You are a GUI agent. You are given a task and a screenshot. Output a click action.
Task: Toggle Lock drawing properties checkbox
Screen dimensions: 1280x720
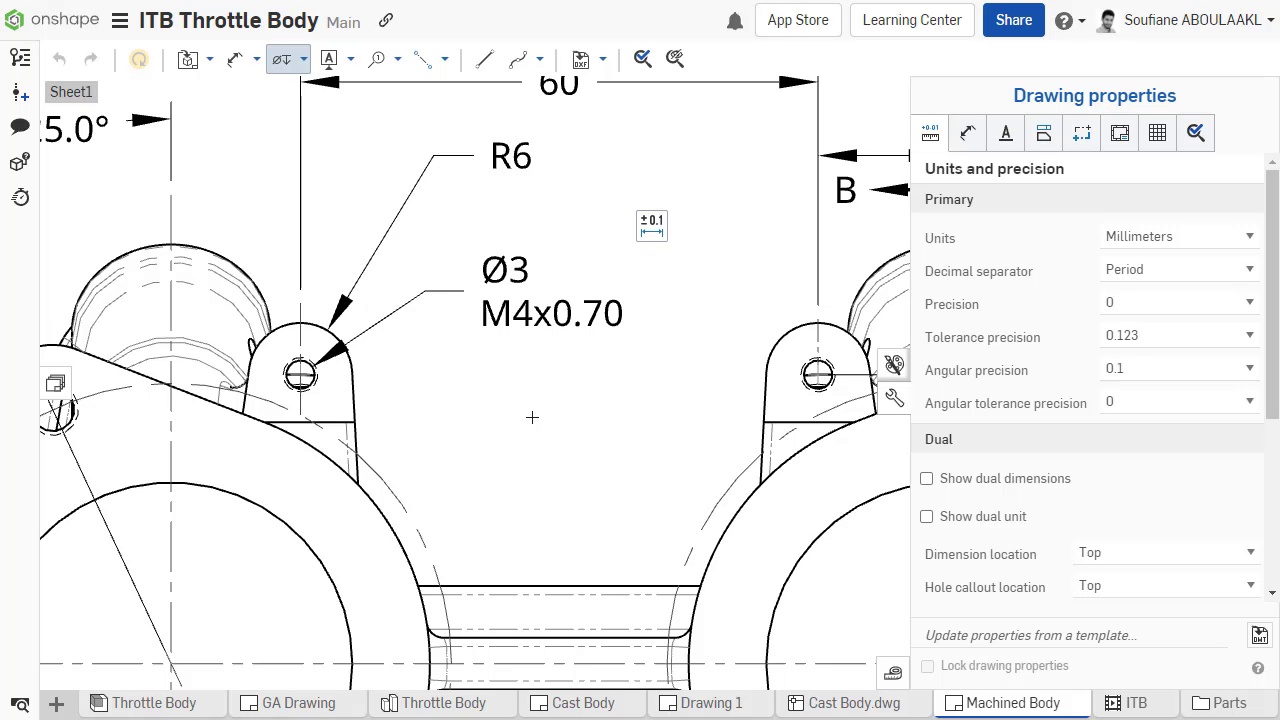pyautogui.click(x=928, y=666)
